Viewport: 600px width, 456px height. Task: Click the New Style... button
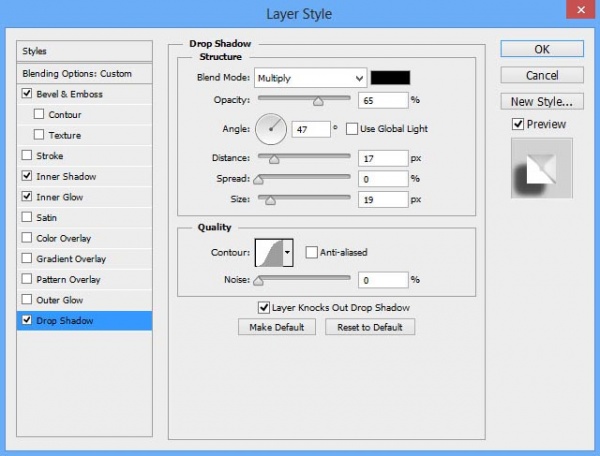point(542,102)
